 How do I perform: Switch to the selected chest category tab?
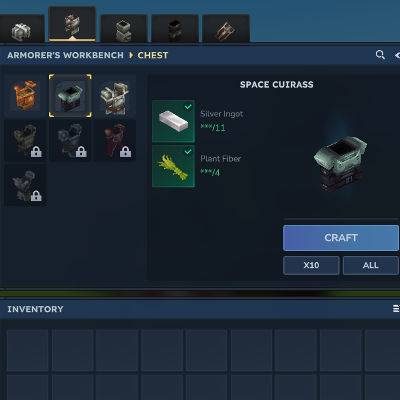[x=72, y=25]
